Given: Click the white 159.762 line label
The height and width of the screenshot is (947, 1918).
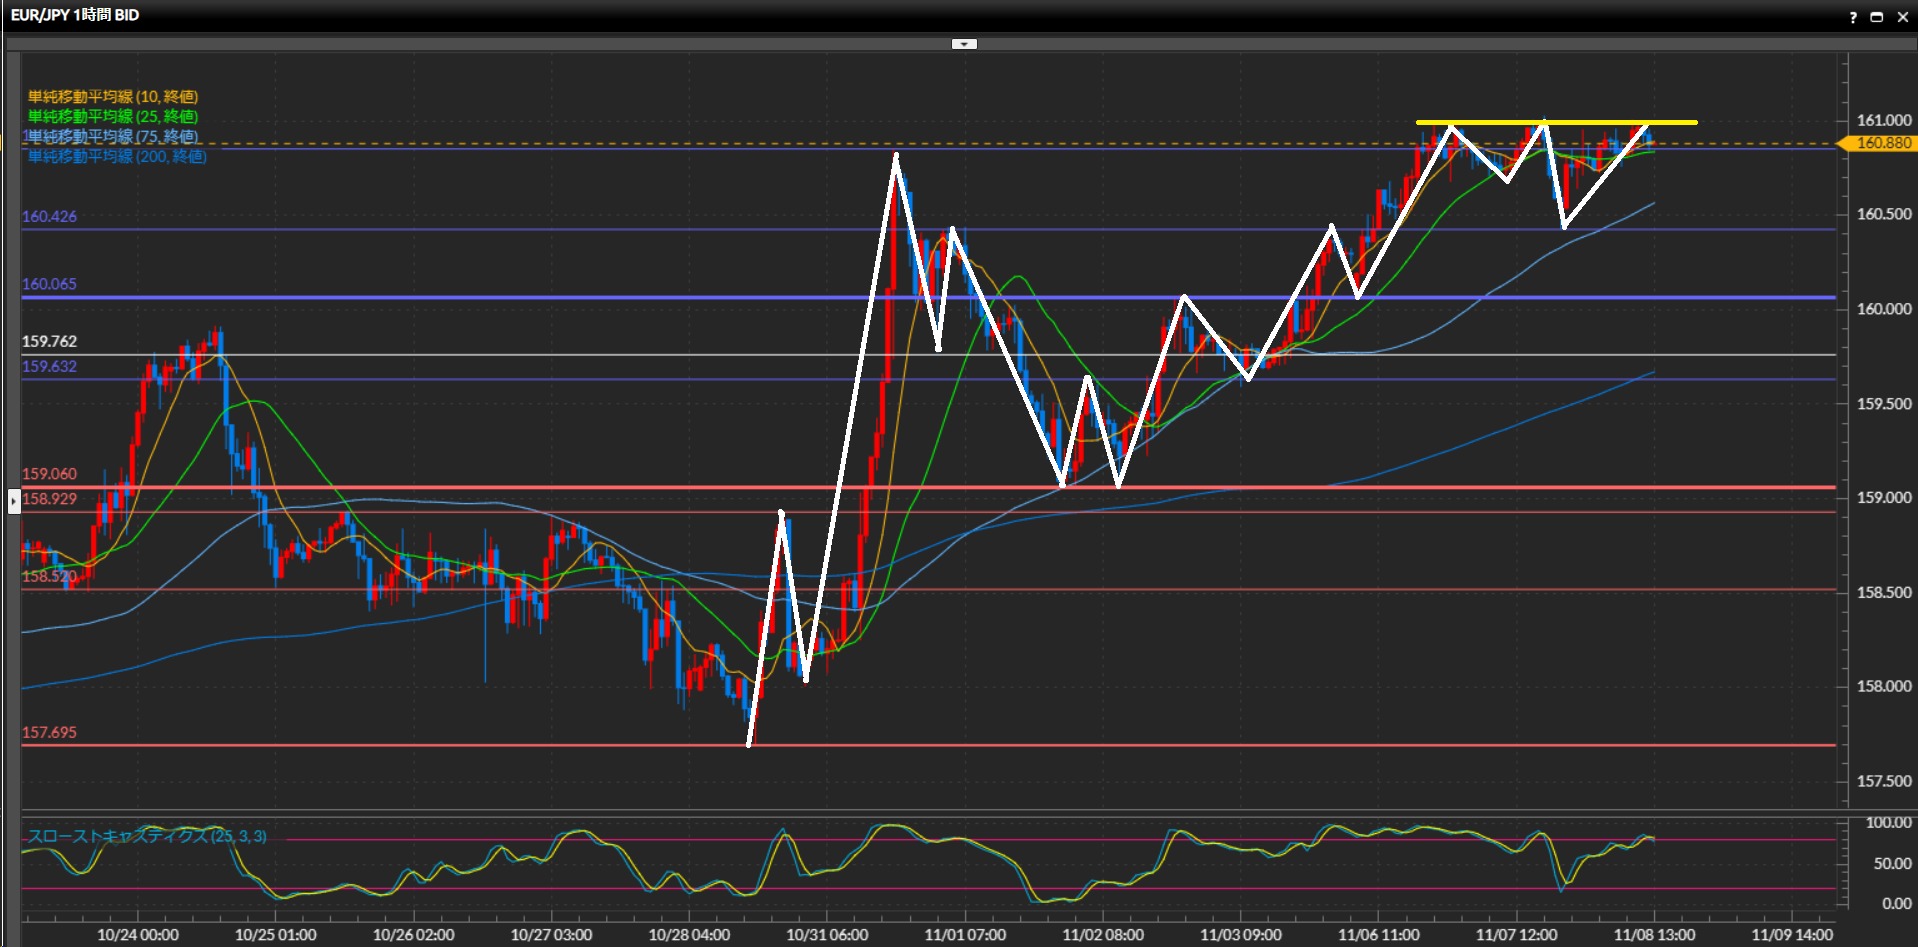Looking at the screenshot, I should coord(50,342).
